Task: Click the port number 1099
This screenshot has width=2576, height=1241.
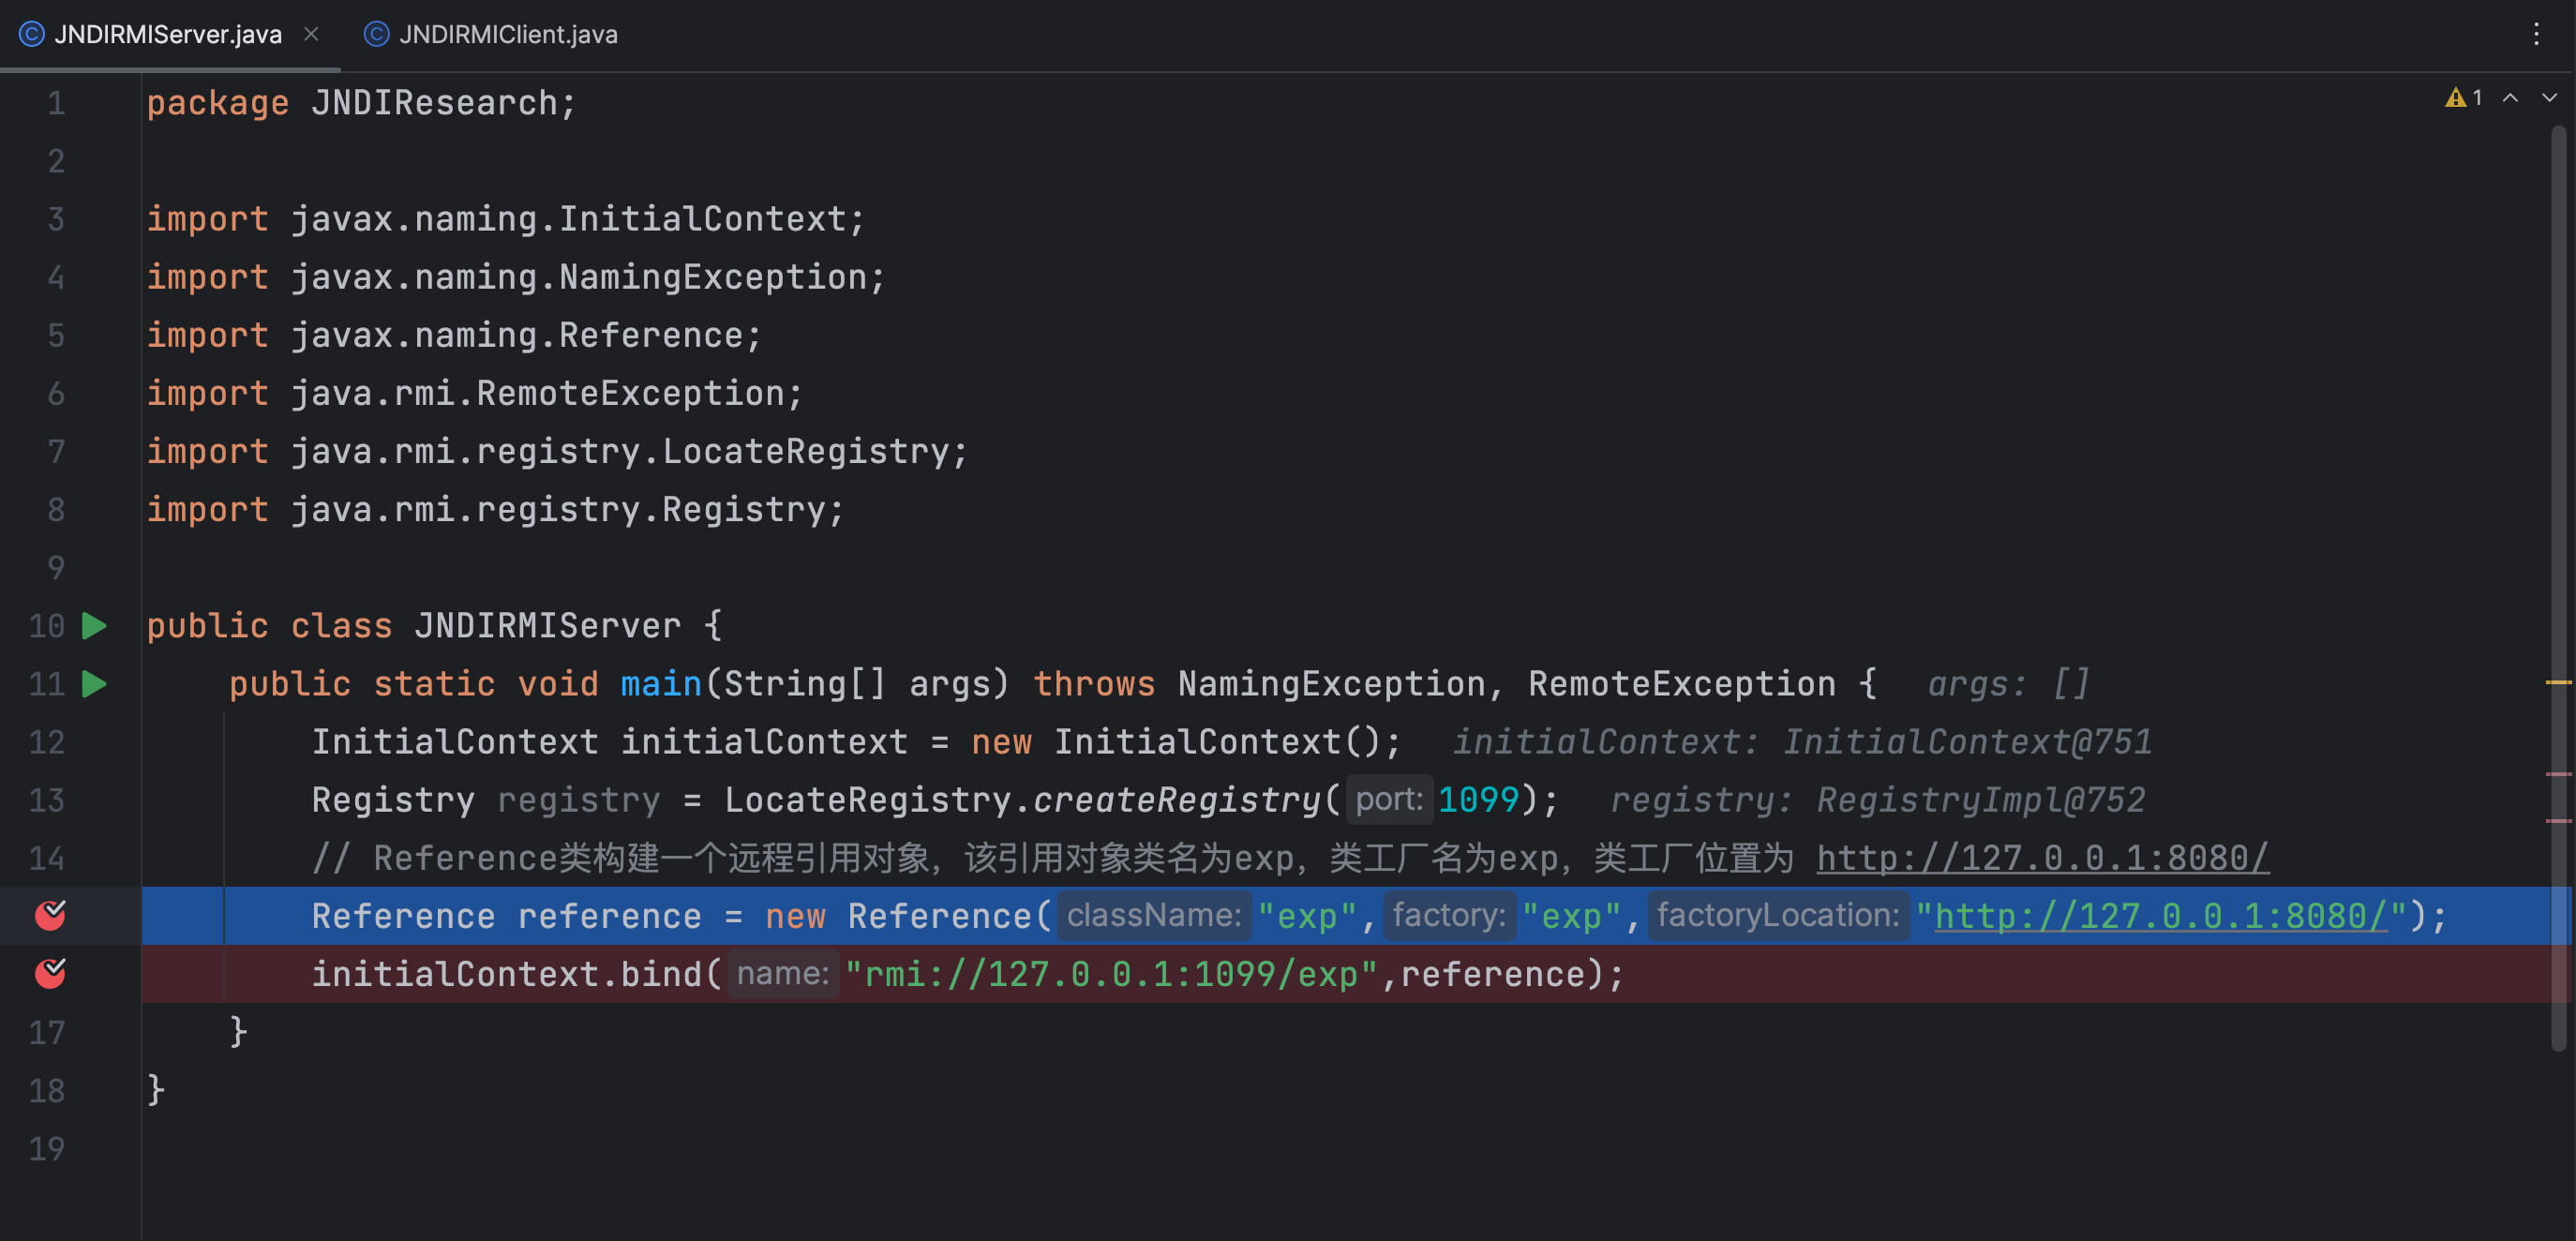Action: (1478, 800)
